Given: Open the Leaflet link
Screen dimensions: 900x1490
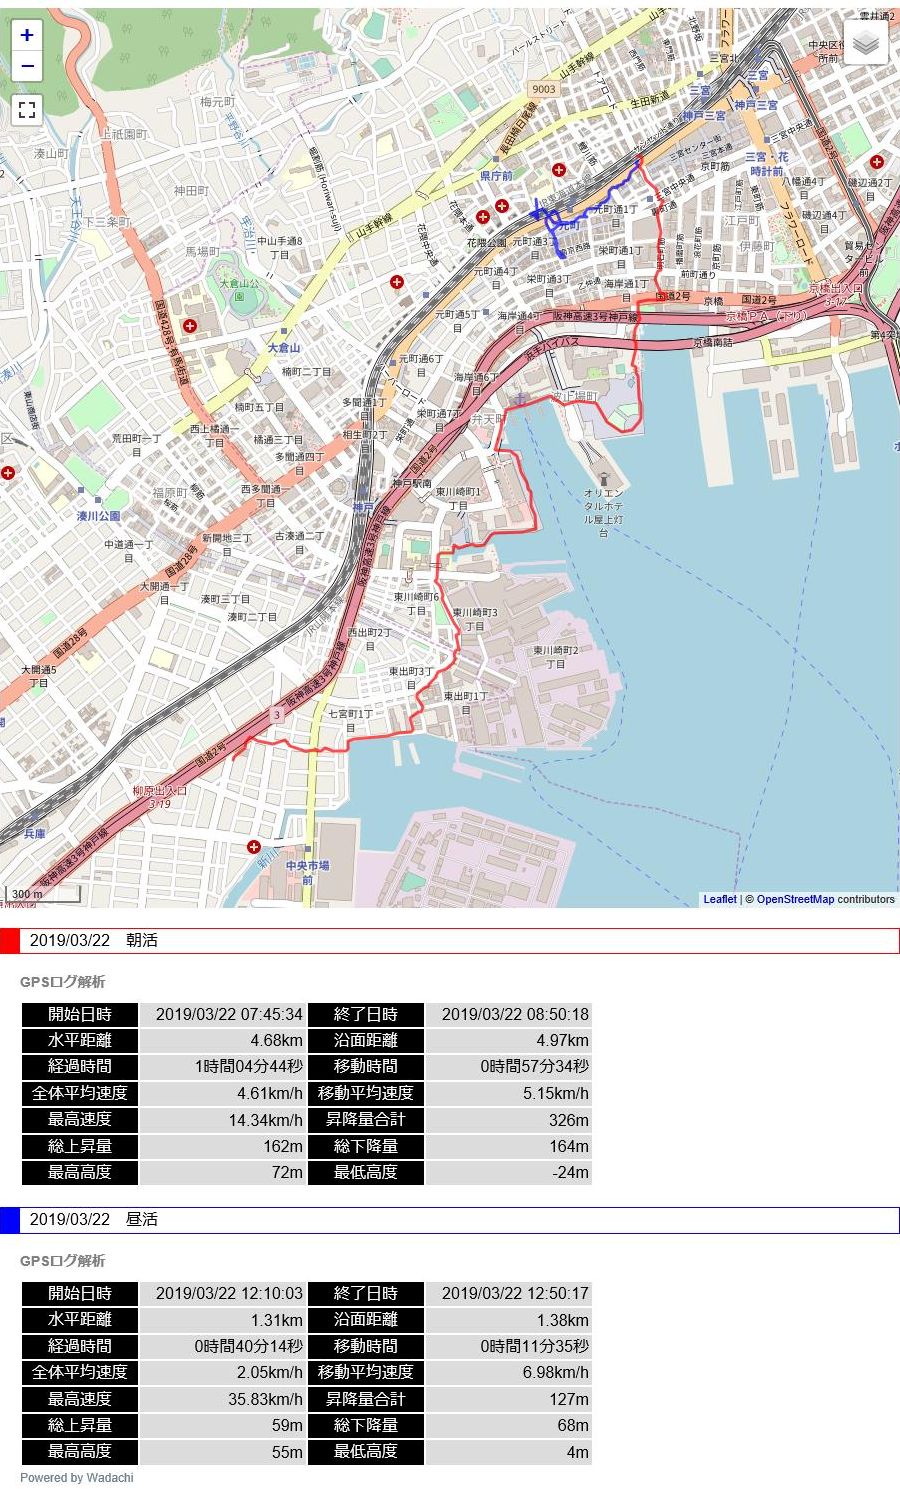Looking at the screenshot, I should click(720, 899).
